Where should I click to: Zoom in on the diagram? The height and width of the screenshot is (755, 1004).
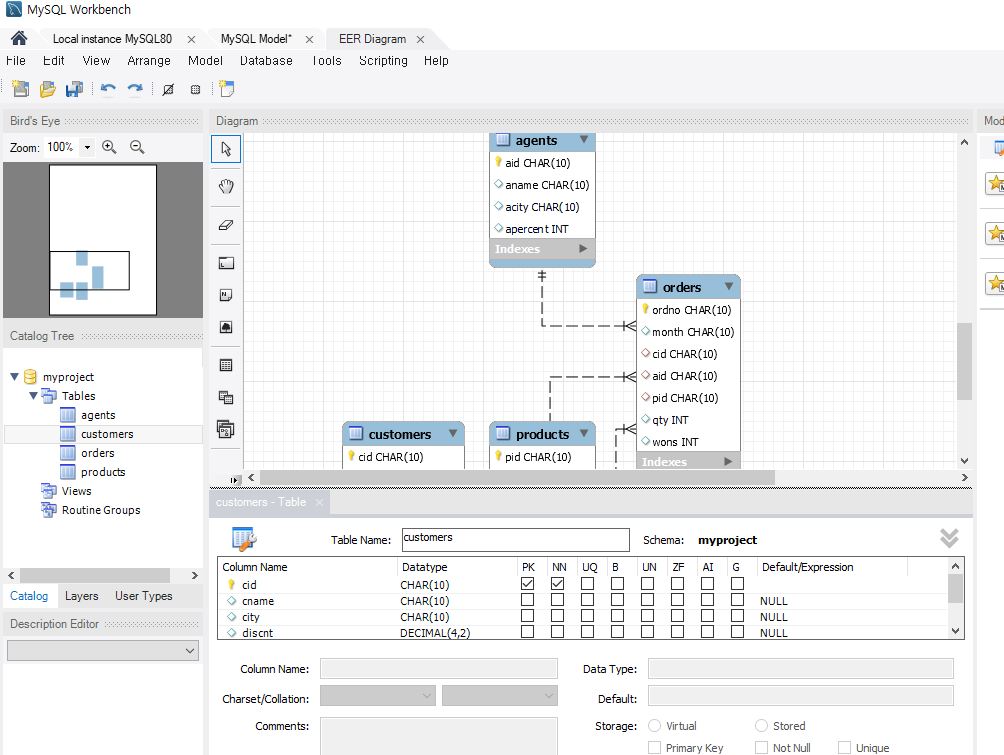[109, 147]
